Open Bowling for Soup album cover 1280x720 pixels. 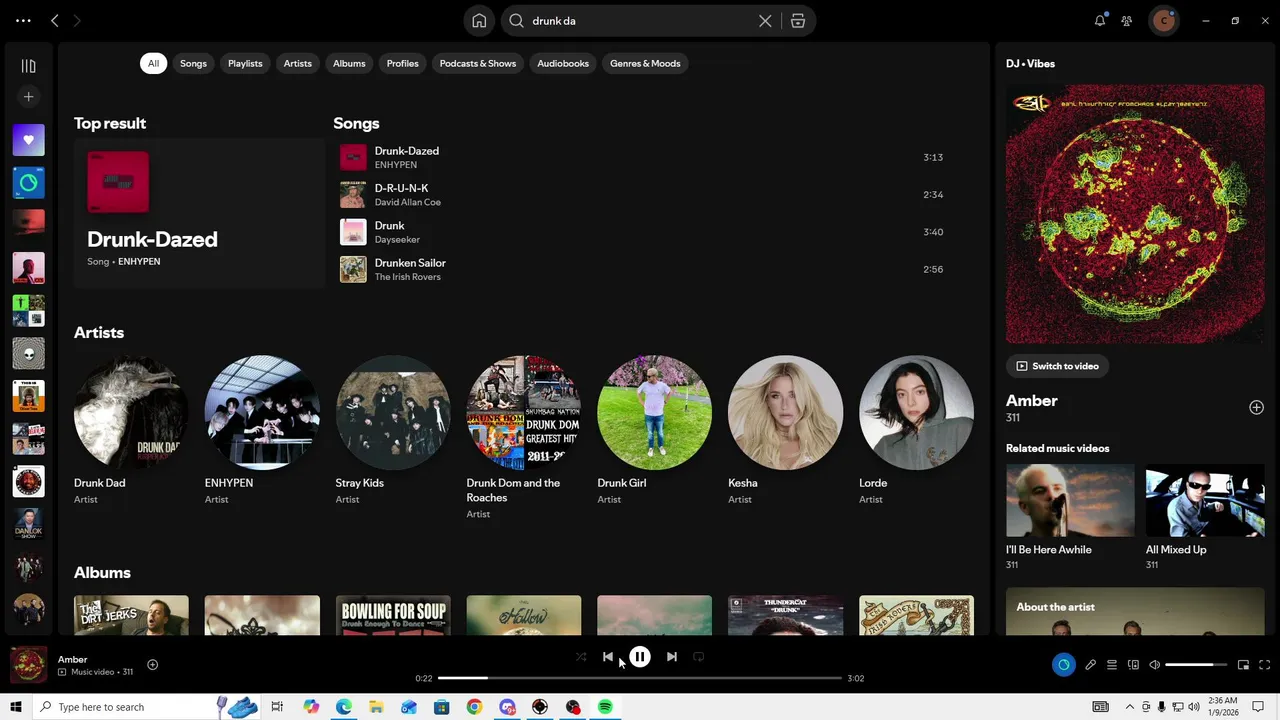pyautogui.click(x=393, y=615)
